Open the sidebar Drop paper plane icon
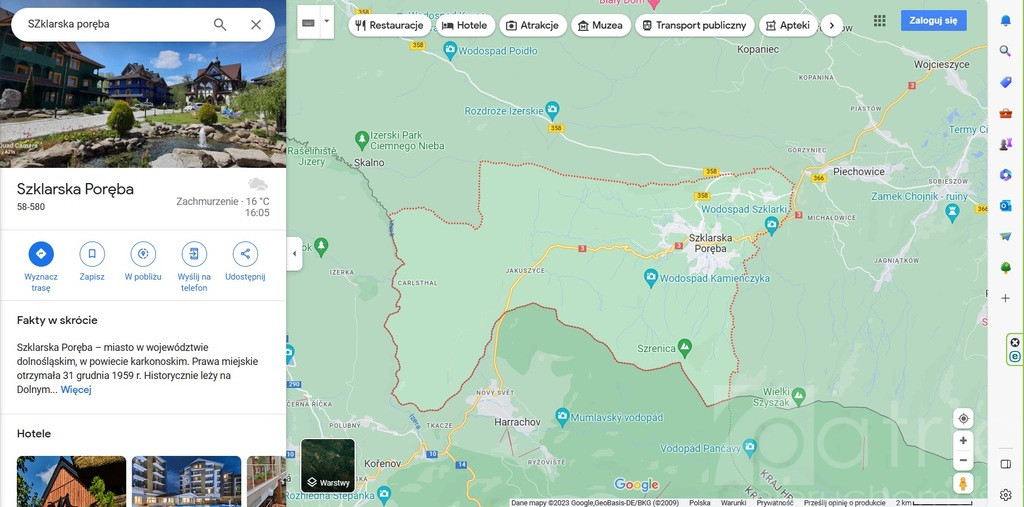This screenshot has width=1024, height=507. pyautogui.click(x=1006, y=236)
